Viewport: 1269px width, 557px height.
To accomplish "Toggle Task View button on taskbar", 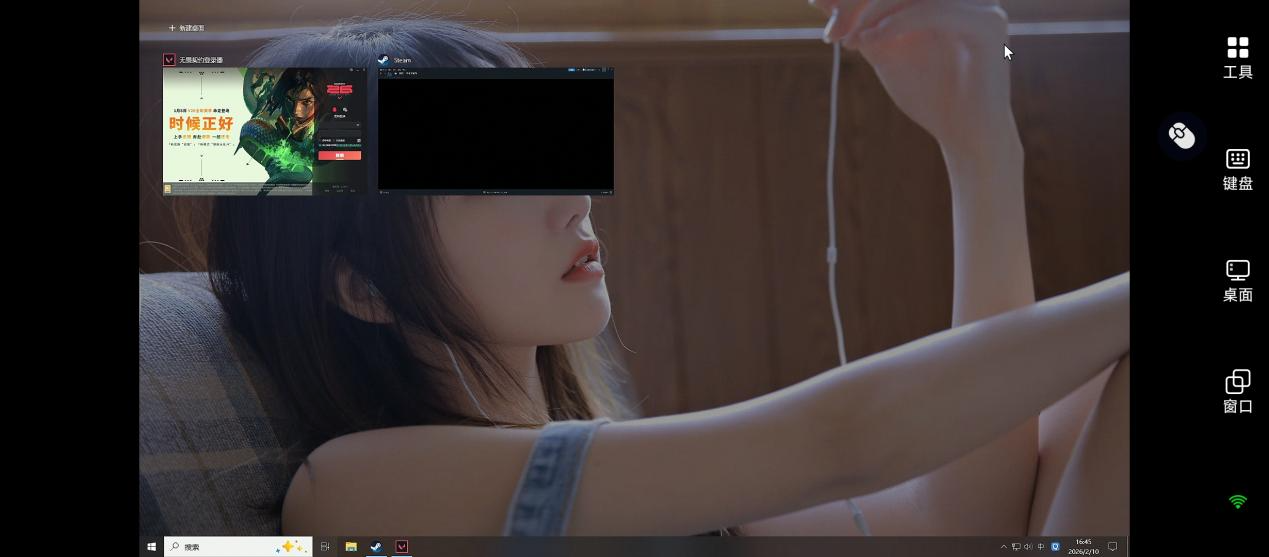I will (325, 547).
